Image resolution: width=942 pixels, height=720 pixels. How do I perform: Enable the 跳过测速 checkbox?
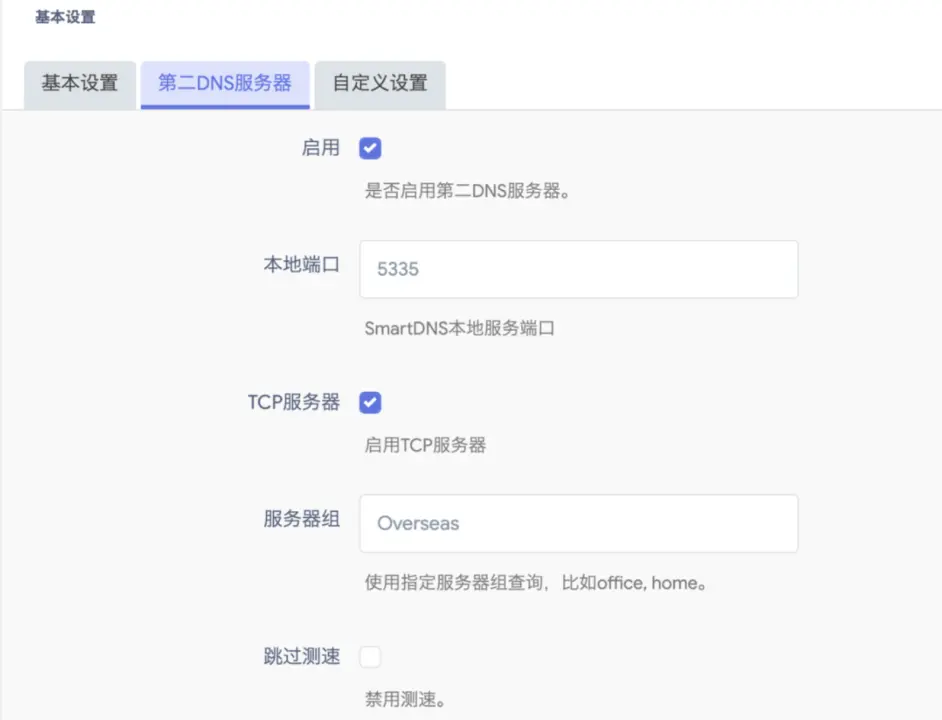(x=370, y=657)
